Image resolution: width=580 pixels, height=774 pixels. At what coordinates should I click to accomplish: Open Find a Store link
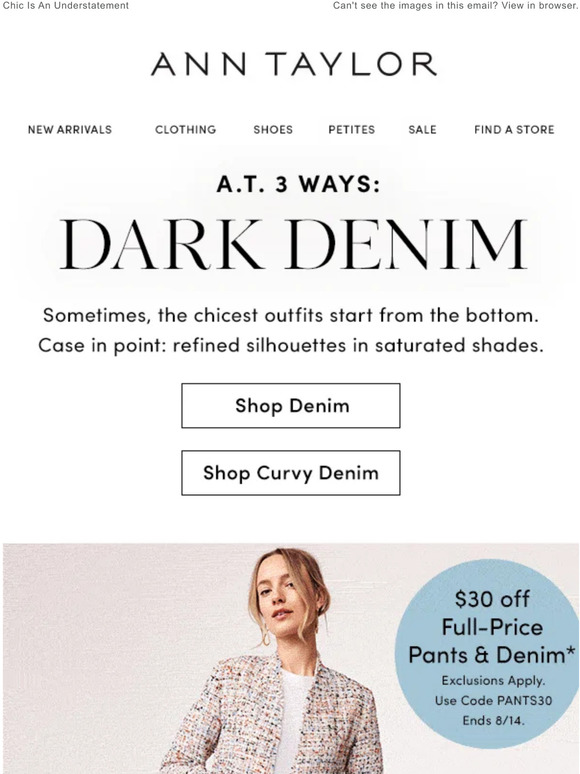[x=514, y=130]
